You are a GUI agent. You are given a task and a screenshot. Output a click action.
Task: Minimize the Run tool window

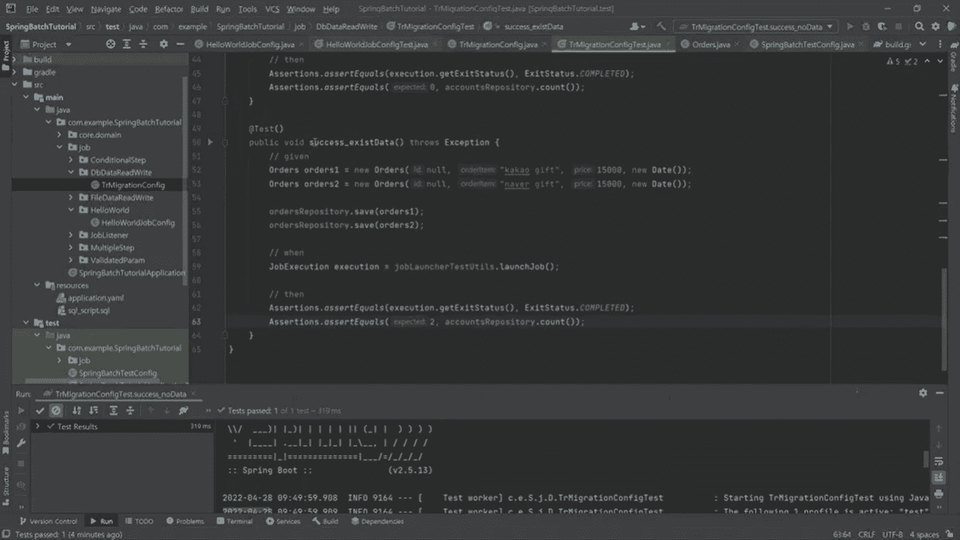(x=939, y=393)
